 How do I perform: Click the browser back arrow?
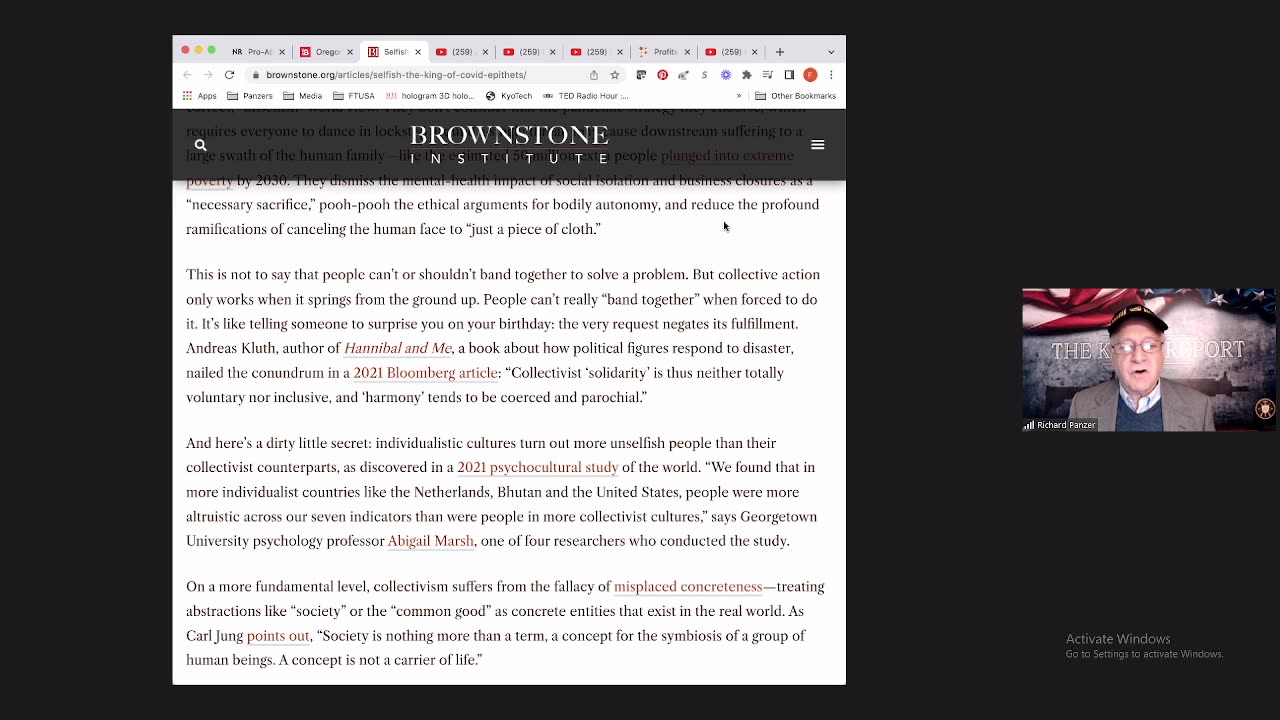coord(187,75)
